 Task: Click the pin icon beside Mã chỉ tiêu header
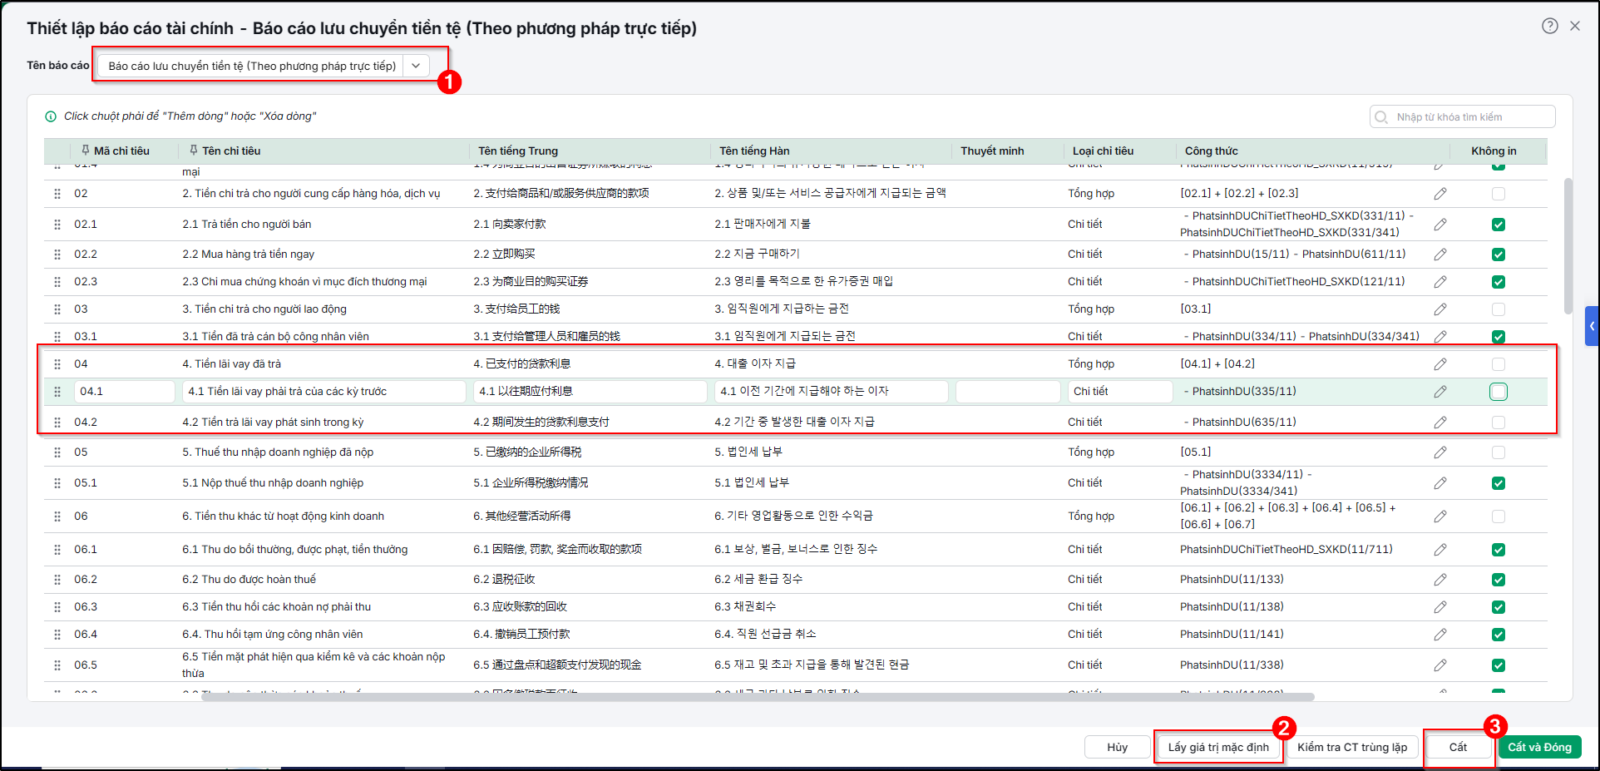pos(86,151)
